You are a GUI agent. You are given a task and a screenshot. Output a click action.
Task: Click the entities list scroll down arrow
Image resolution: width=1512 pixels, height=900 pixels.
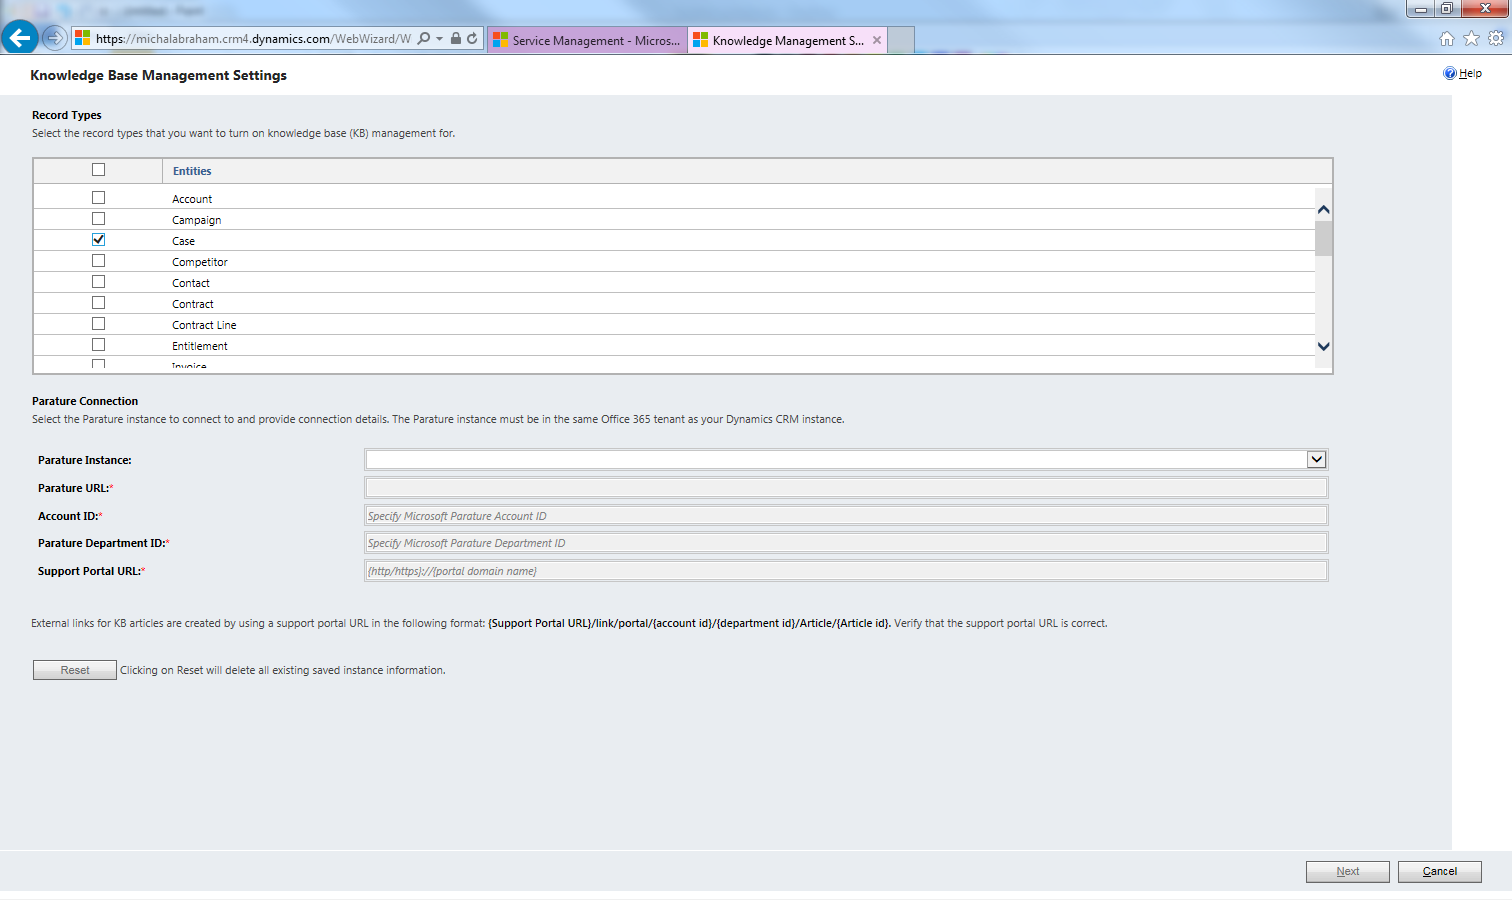coord(1323,346)
